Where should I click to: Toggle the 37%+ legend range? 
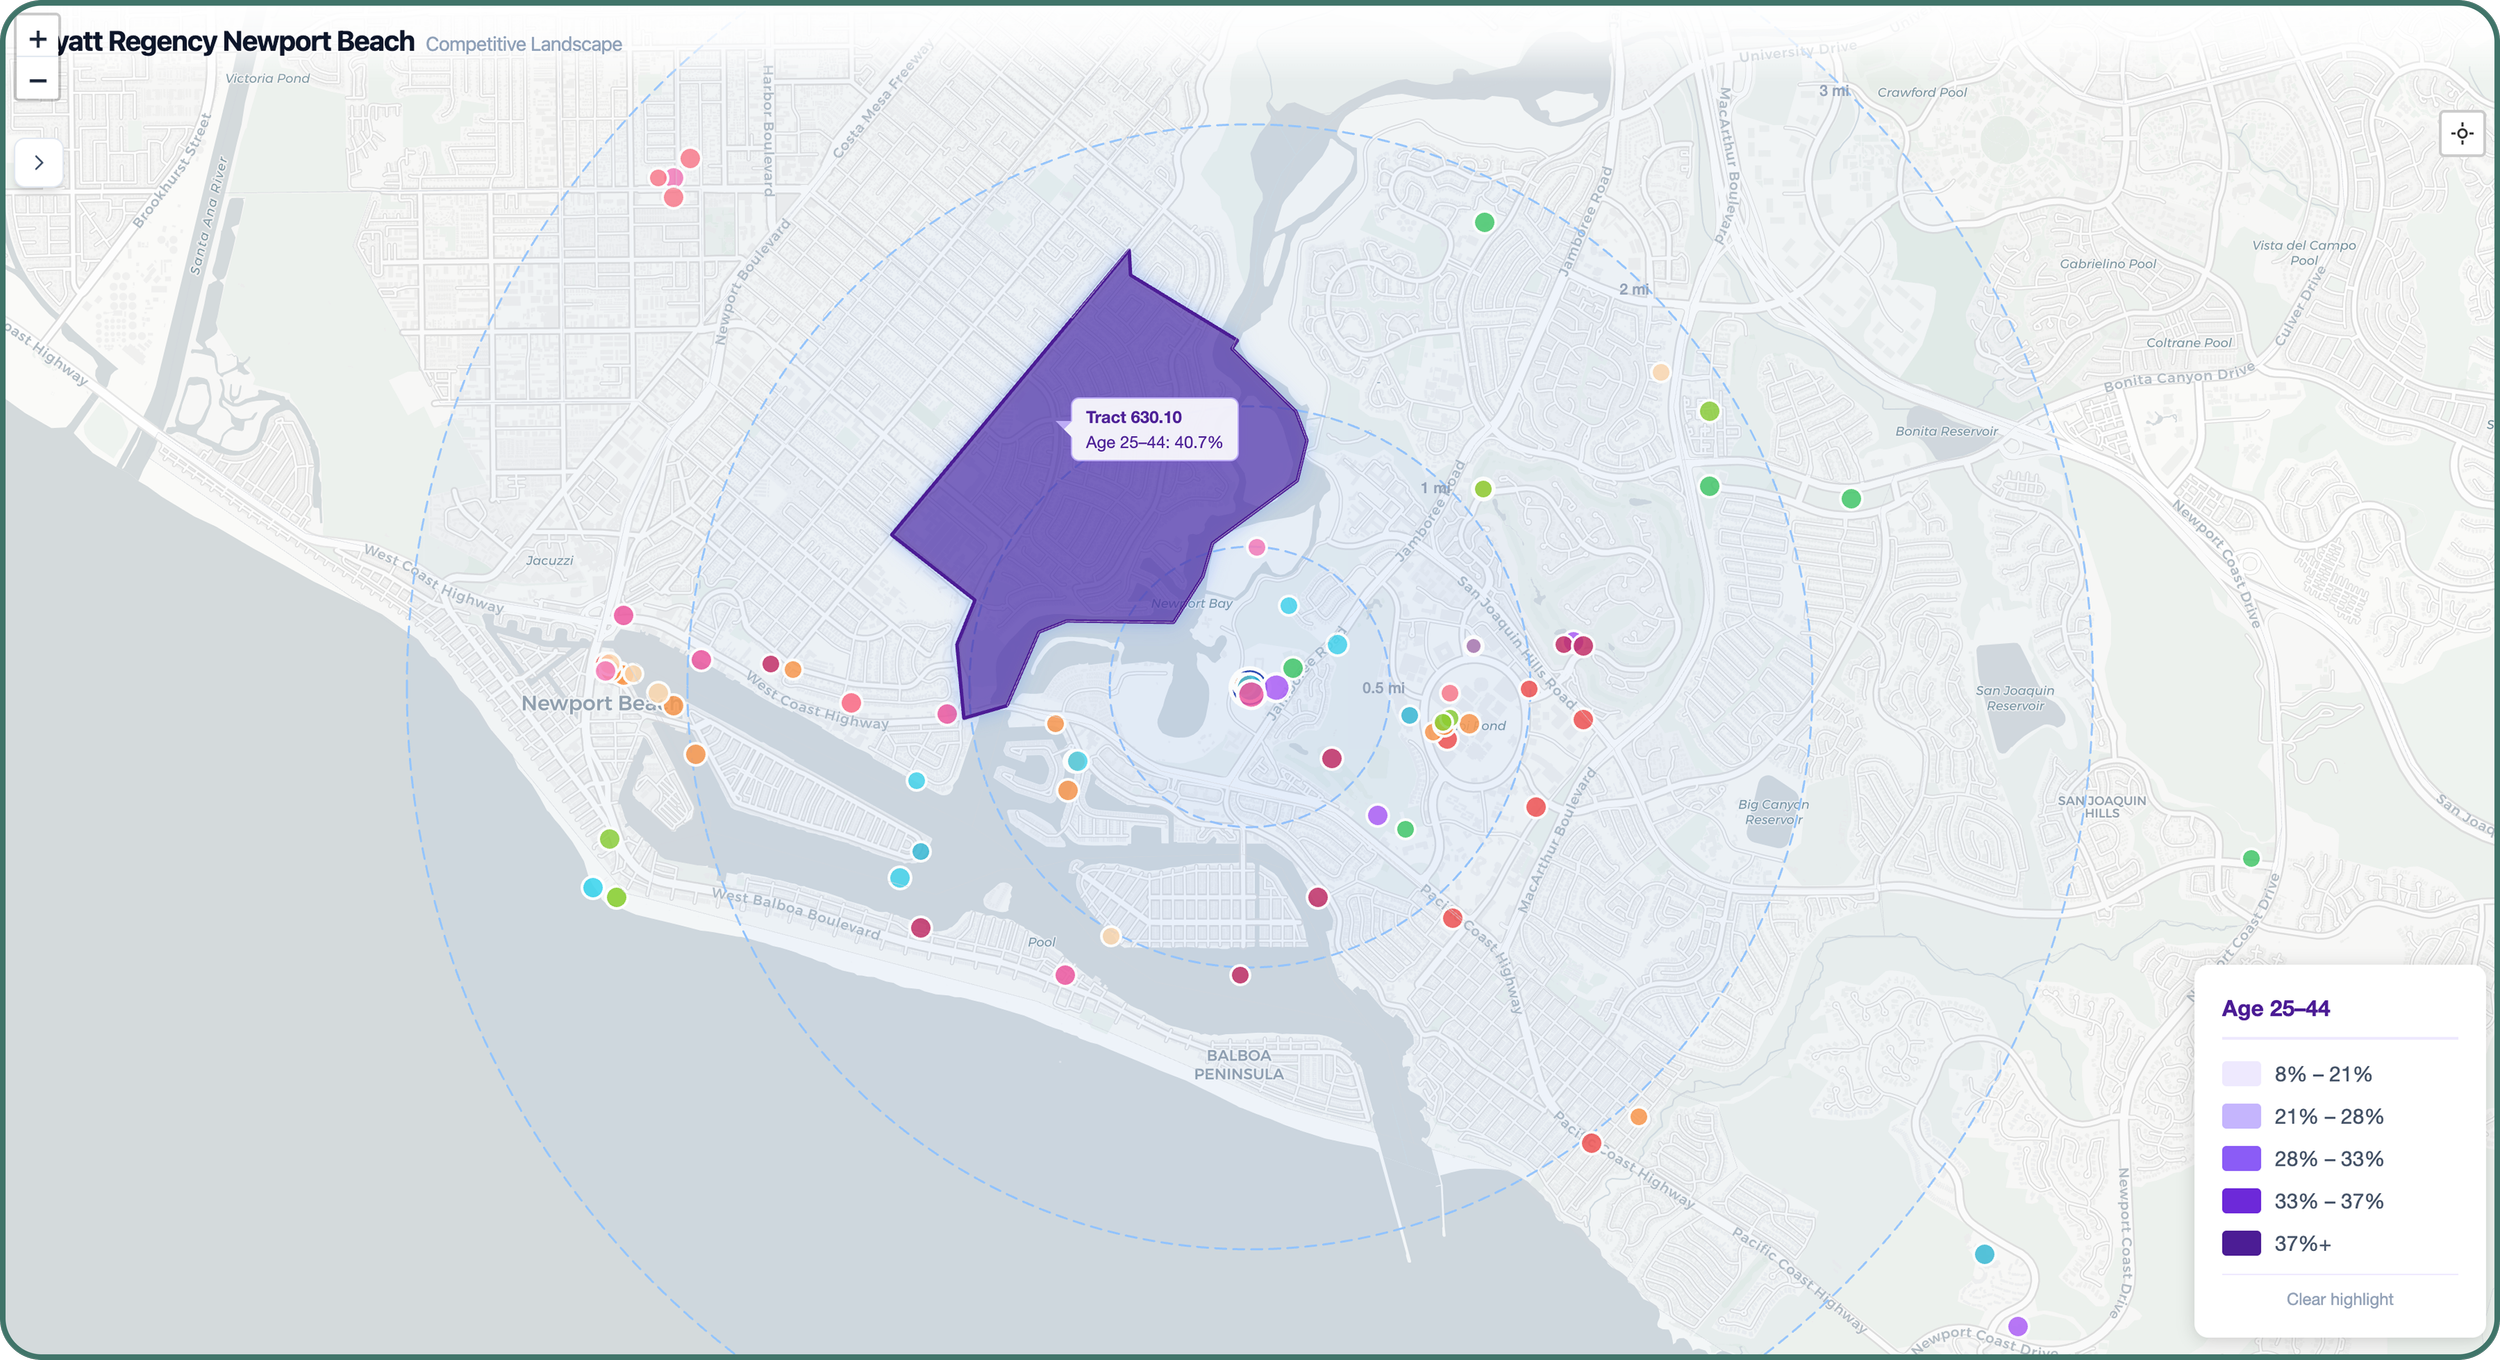2301,1244
